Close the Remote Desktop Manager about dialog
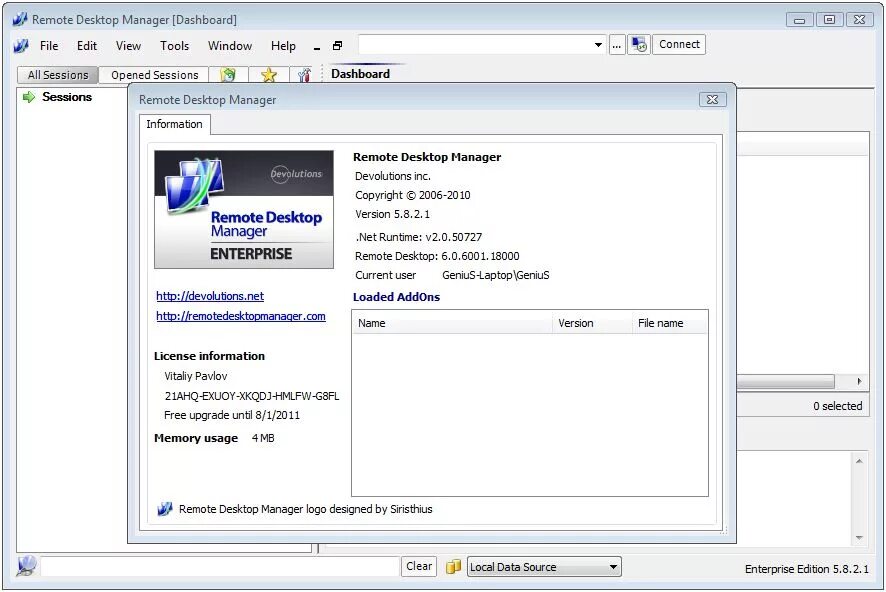Image resolution: width=886 pixels, height=592 pixels. (x=712, y=99)
